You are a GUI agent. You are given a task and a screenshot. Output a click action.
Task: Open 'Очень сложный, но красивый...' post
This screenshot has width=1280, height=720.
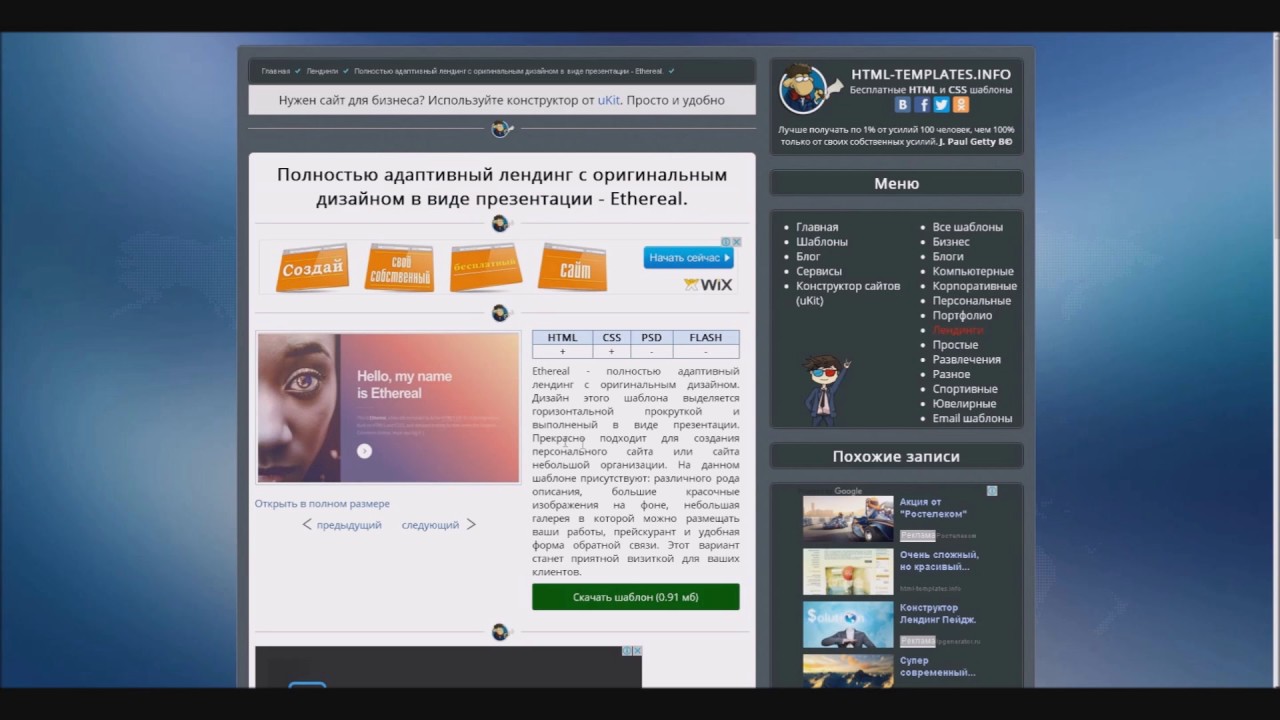(939, 561)
